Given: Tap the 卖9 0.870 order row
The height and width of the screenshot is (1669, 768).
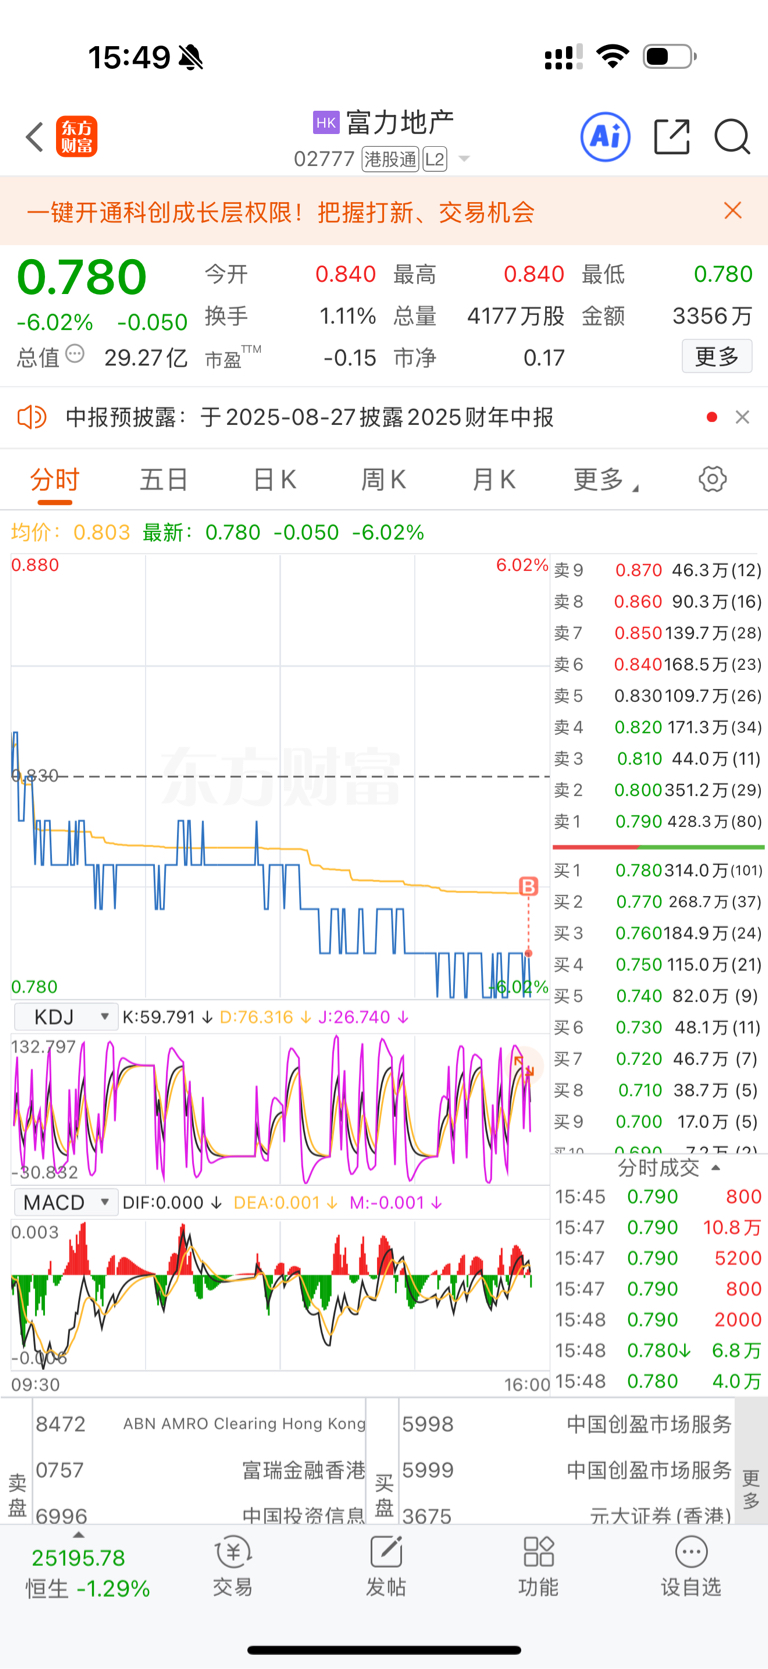Looking at the screenshot, I should click(x=658, y=571).
